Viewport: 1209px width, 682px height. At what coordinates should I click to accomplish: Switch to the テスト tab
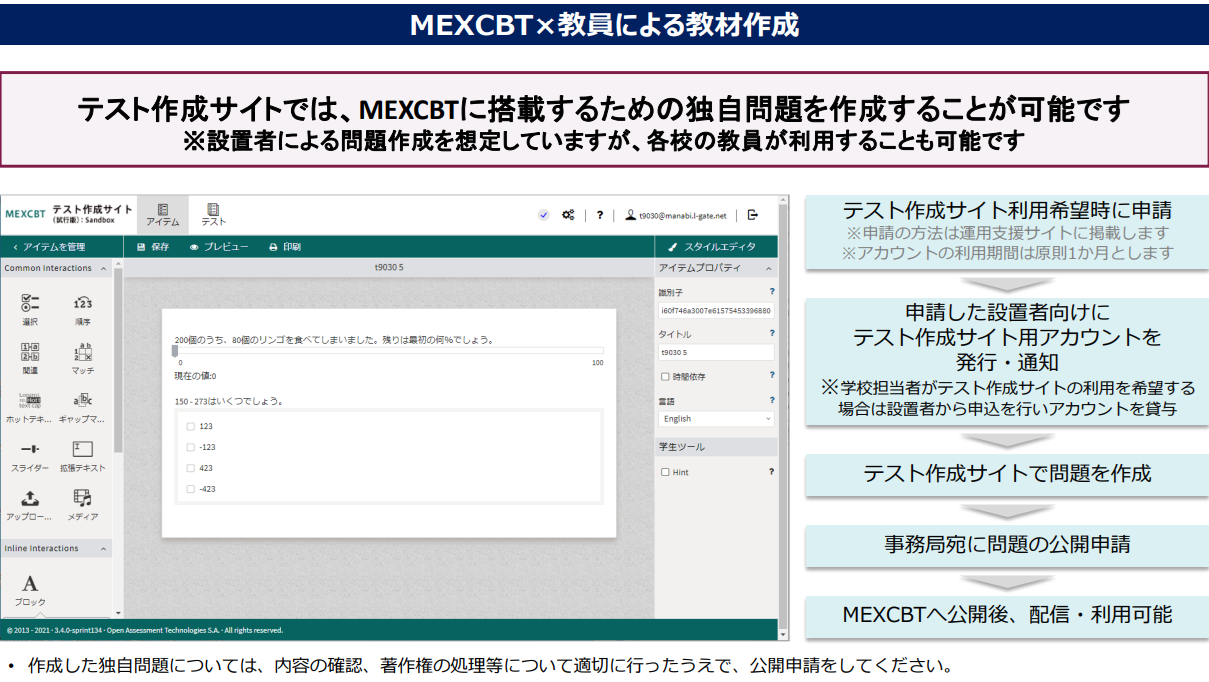[213, 214]
